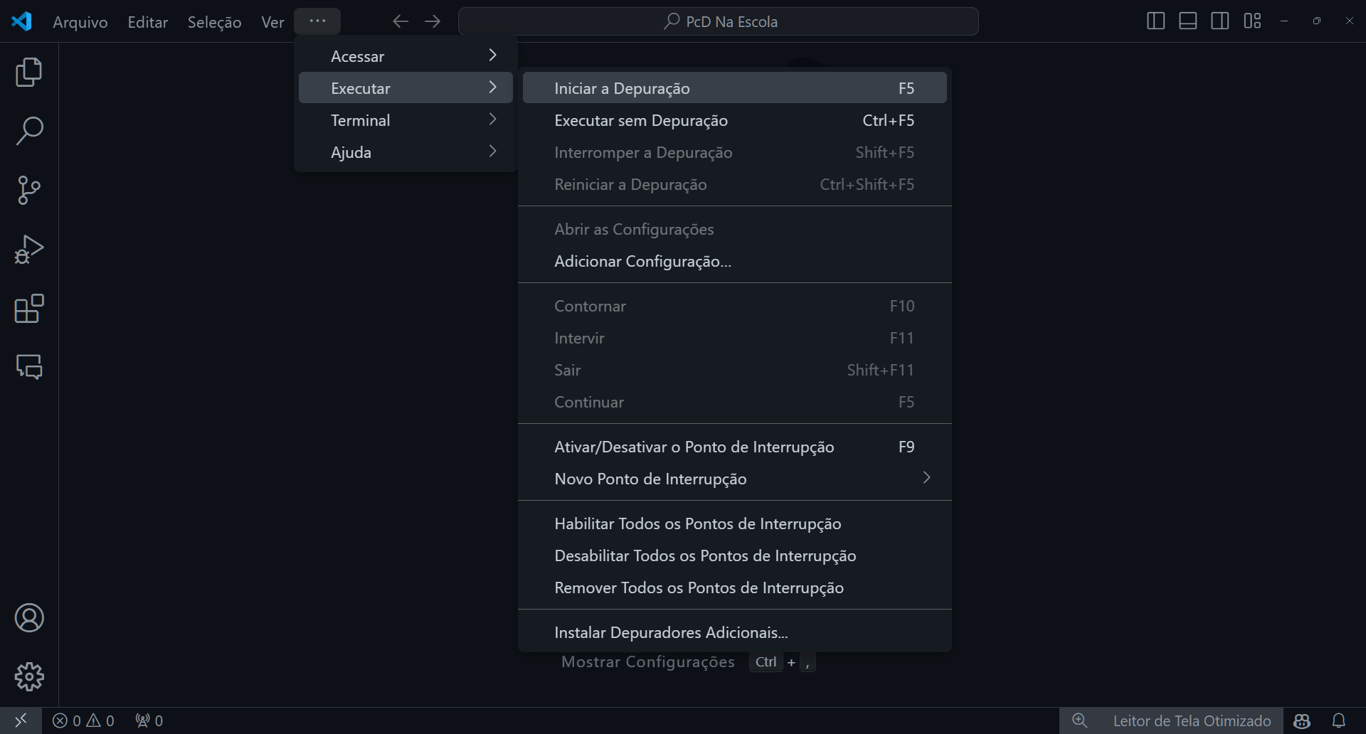The height and width of the screenshot is (734, 1366).
Task: Click Leitor de Tela Otimizado status
Action: tap(1191, 721)
